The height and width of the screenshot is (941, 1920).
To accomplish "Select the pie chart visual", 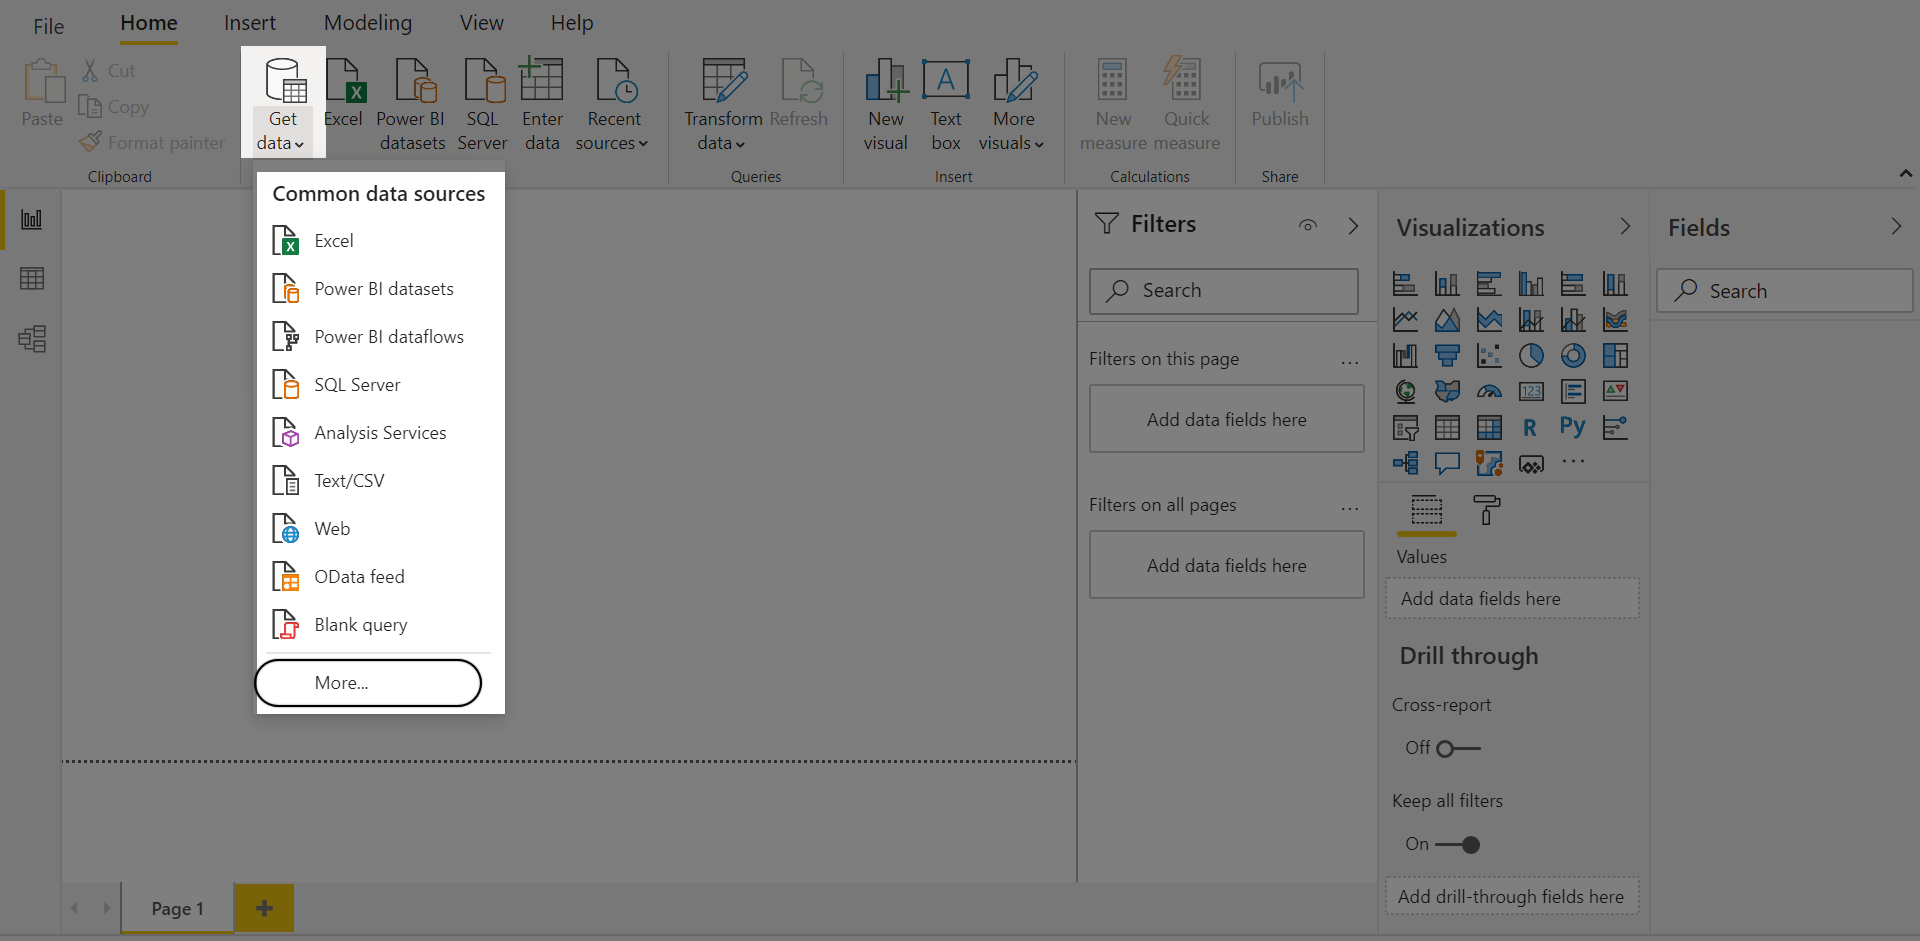I will [x=1531, y=356].
